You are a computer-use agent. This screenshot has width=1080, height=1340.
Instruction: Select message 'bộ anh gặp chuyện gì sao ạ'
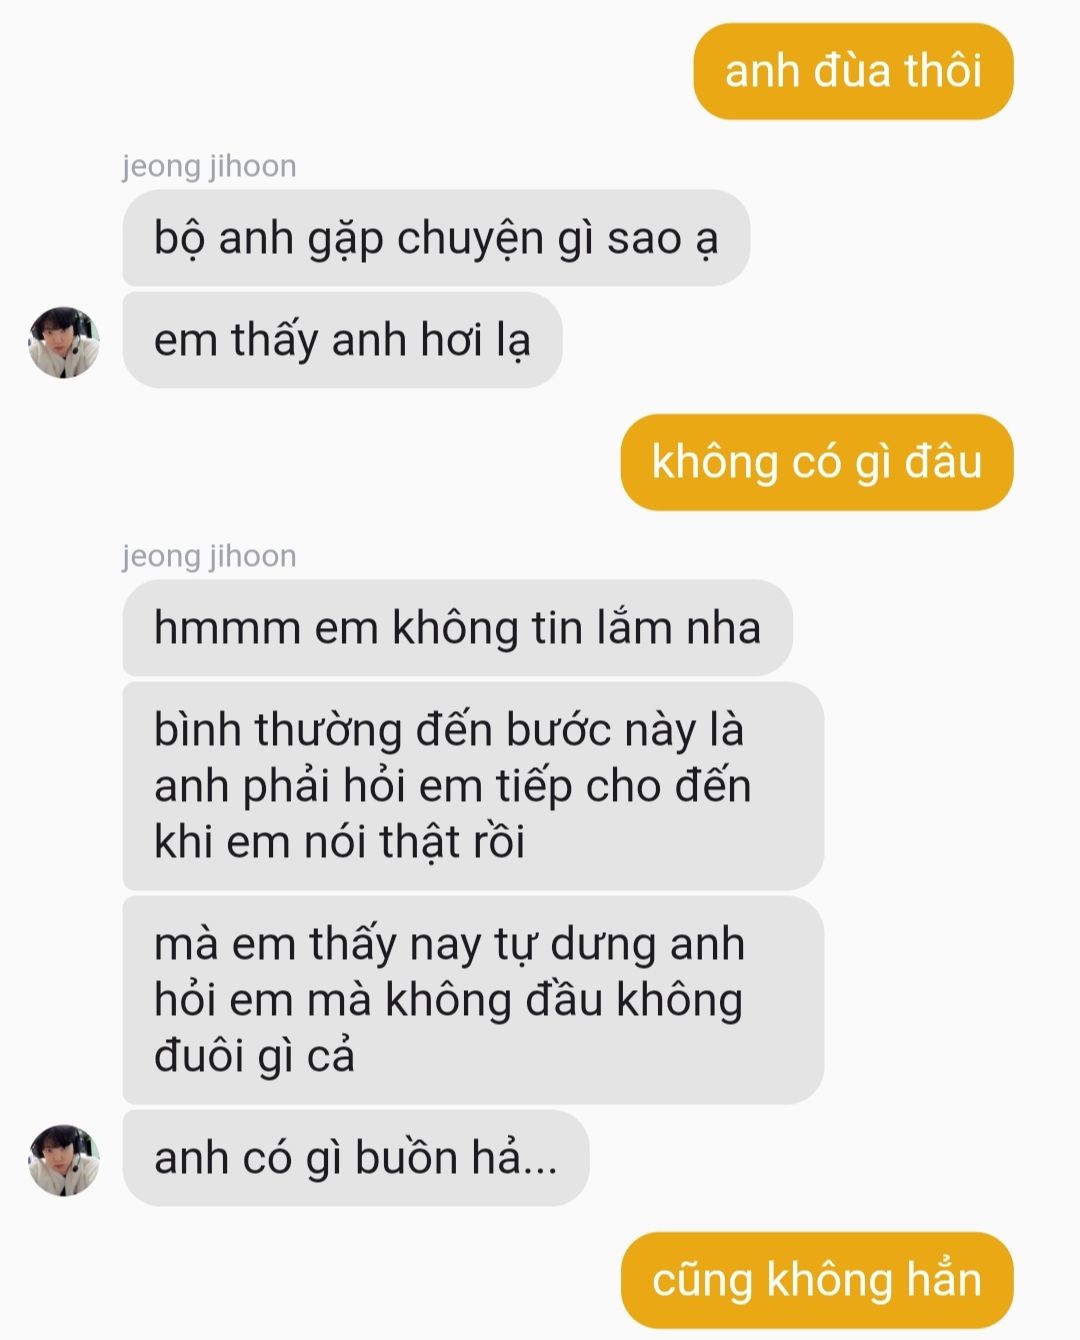pos(436,238)
